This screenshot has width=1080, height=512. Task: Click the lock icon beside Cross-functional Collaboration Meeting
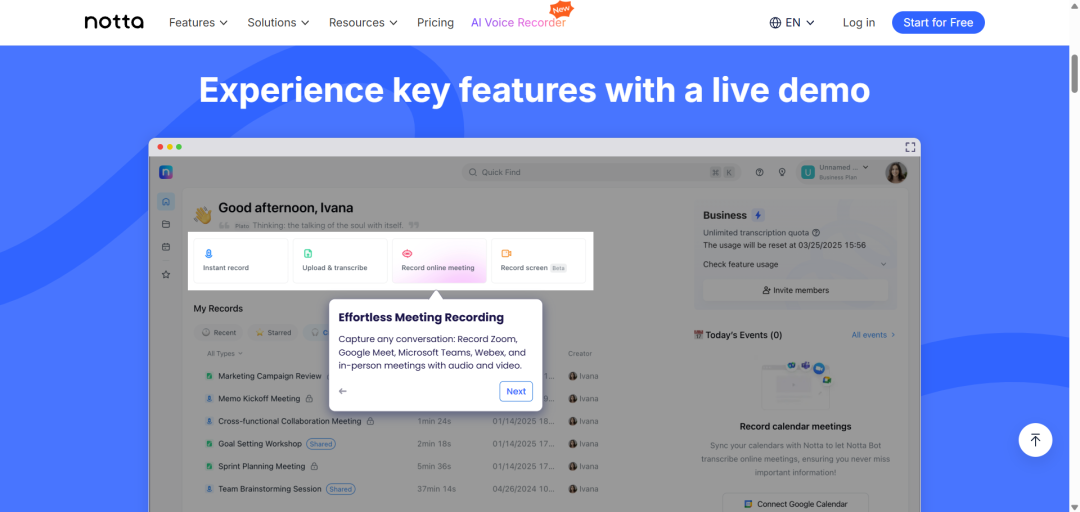(370, 421)
